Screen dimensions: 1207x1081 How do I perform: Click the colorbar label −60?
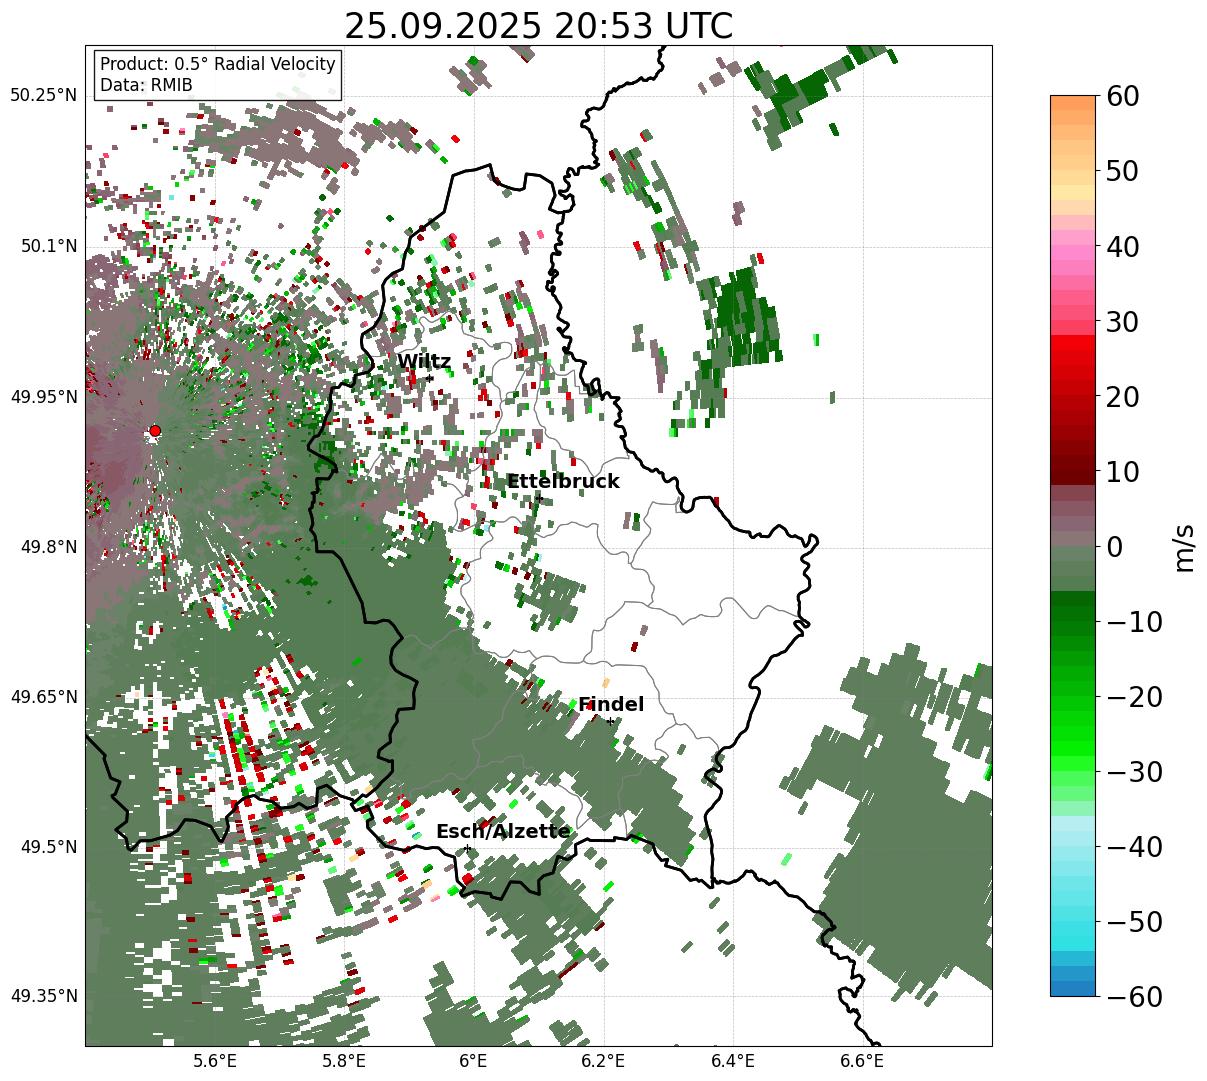1134,996
